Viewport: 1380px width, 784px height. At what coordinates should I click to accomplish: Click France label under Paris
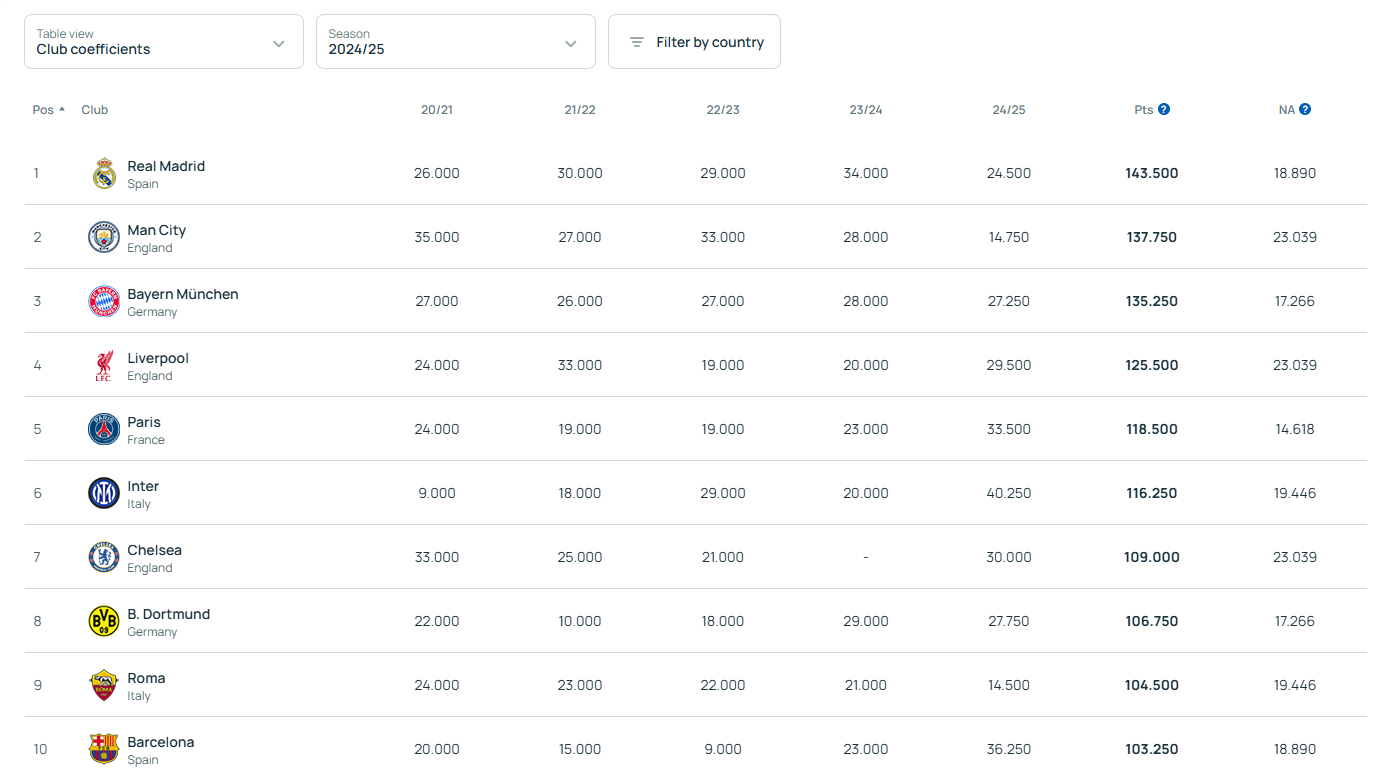tap(146, 440)
